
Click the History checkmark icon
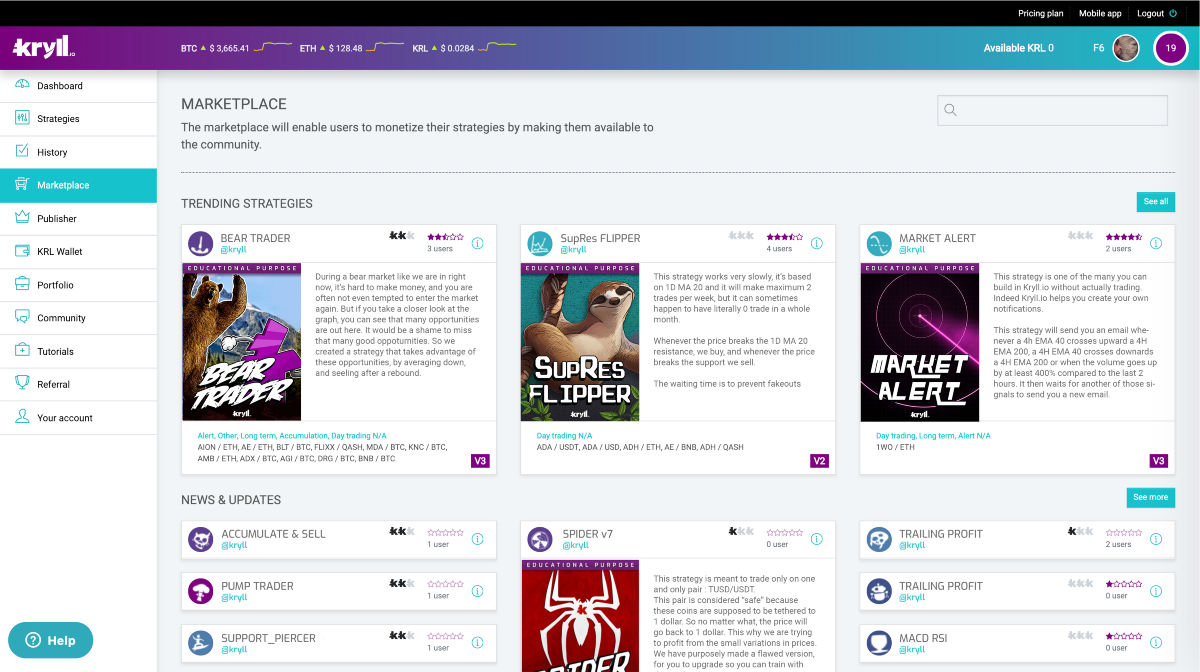coord(22,151)
